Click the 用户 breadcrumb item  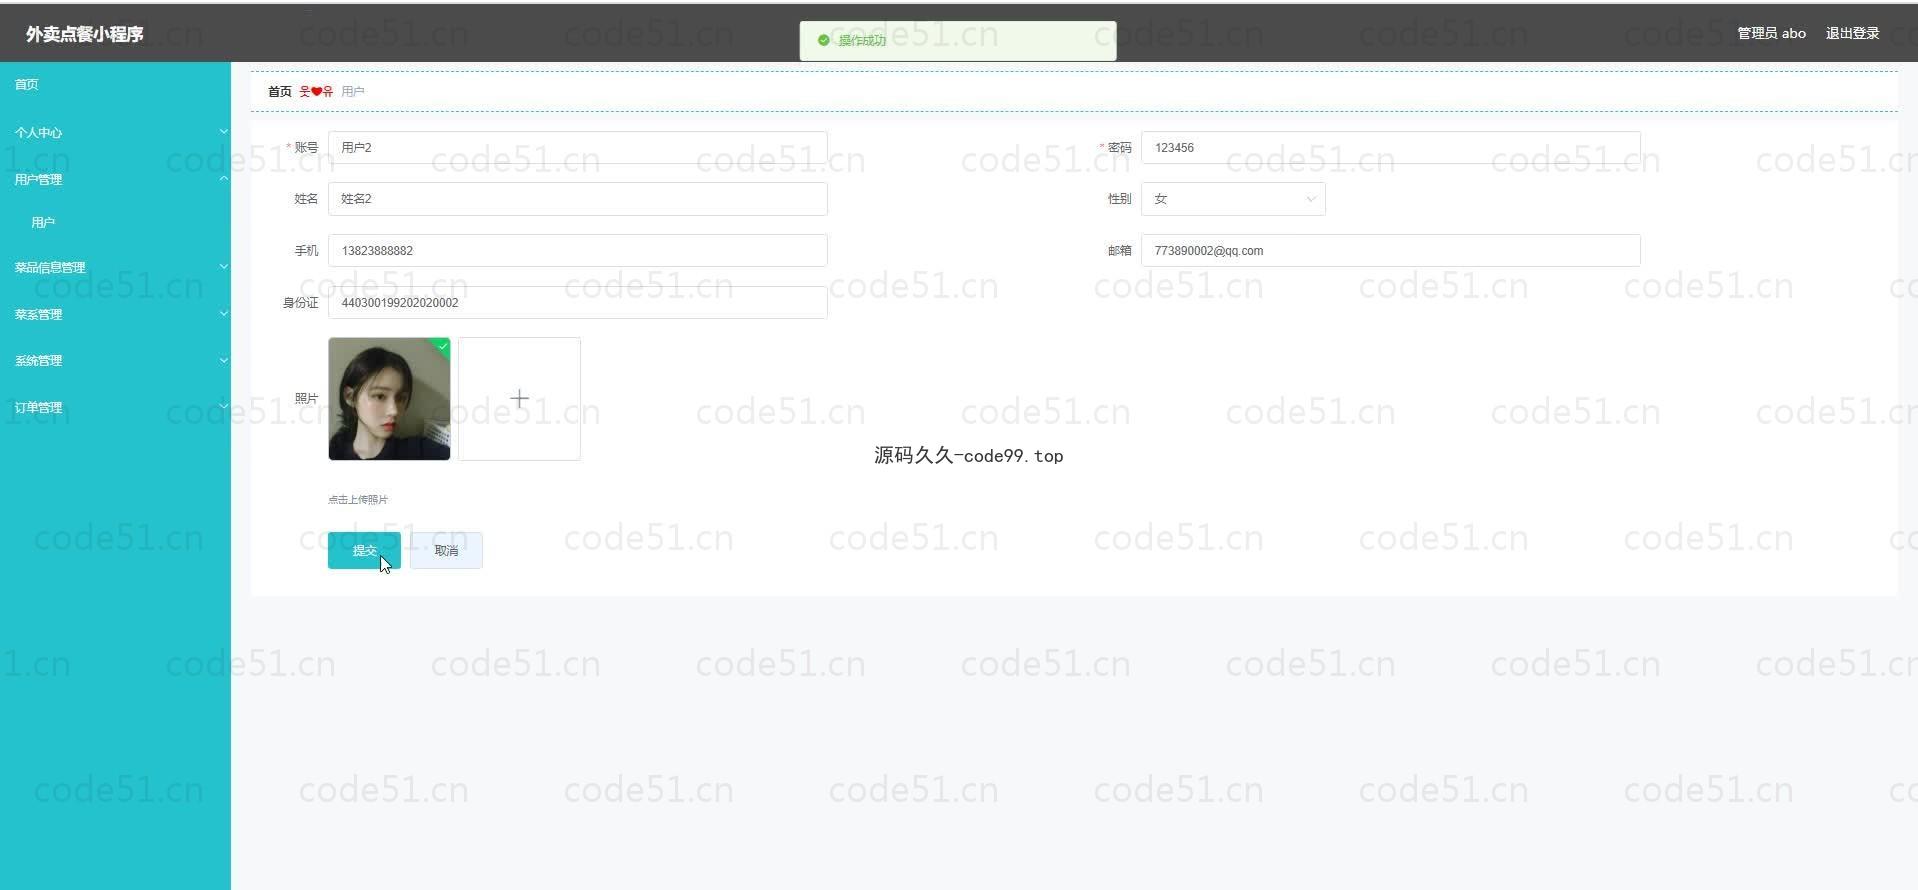[353, 91]
